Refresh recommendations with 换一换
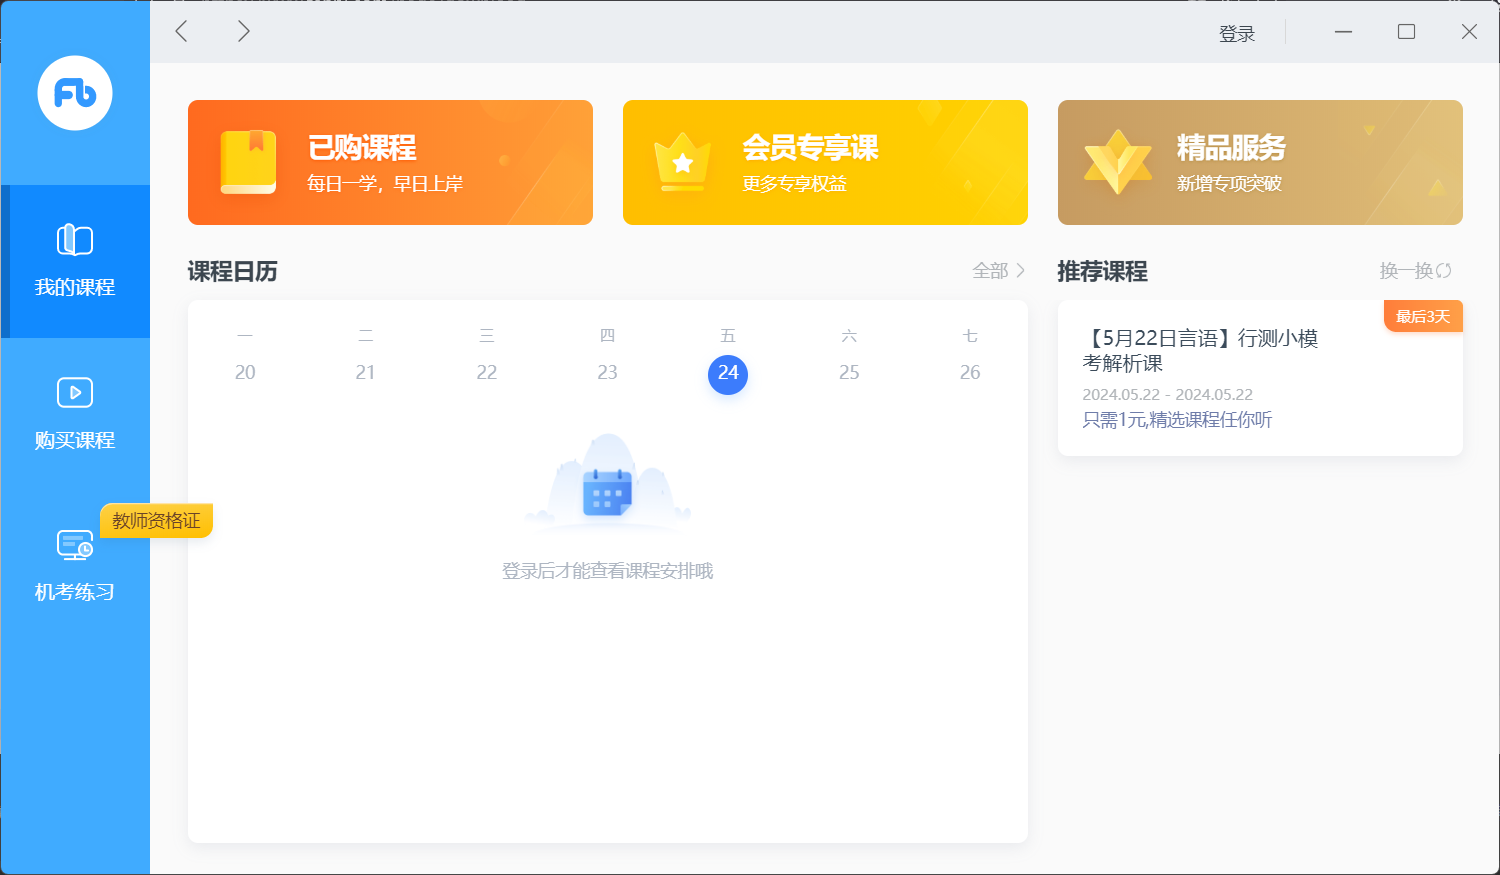This screenshot has height=875, width=1500. (1415, 271)
